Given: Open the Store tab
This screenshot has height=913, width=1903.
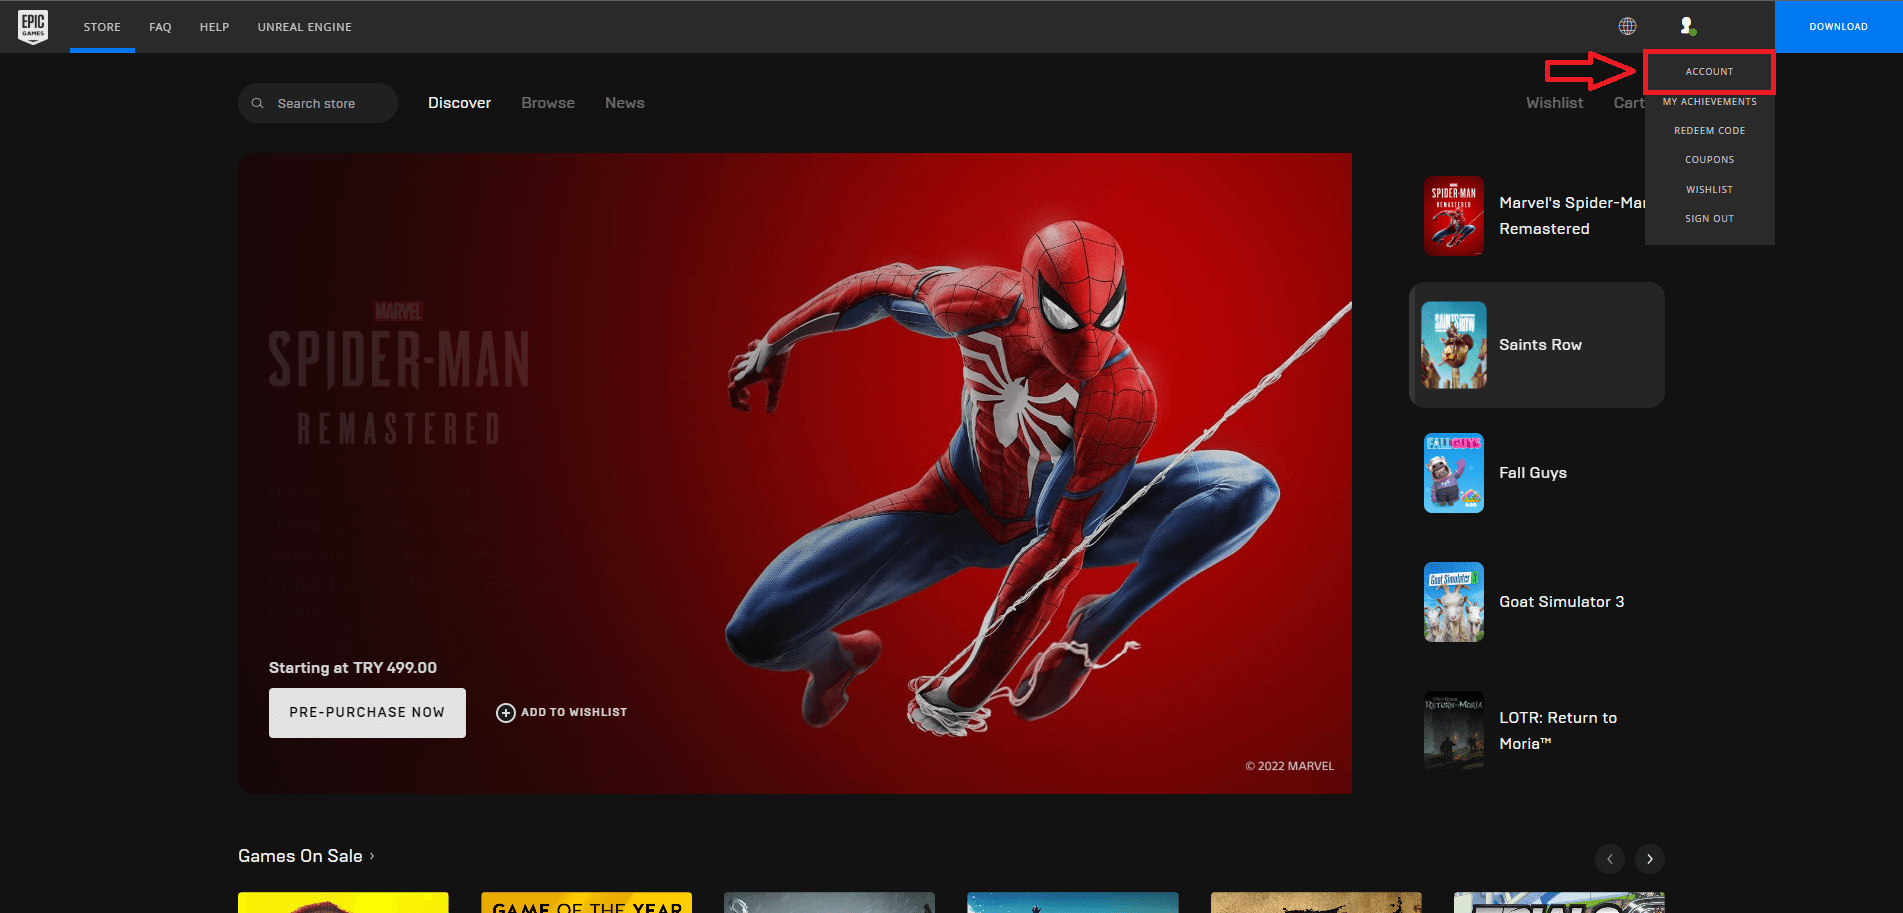Looking at the screenshot, I should (x=102, y=27).
